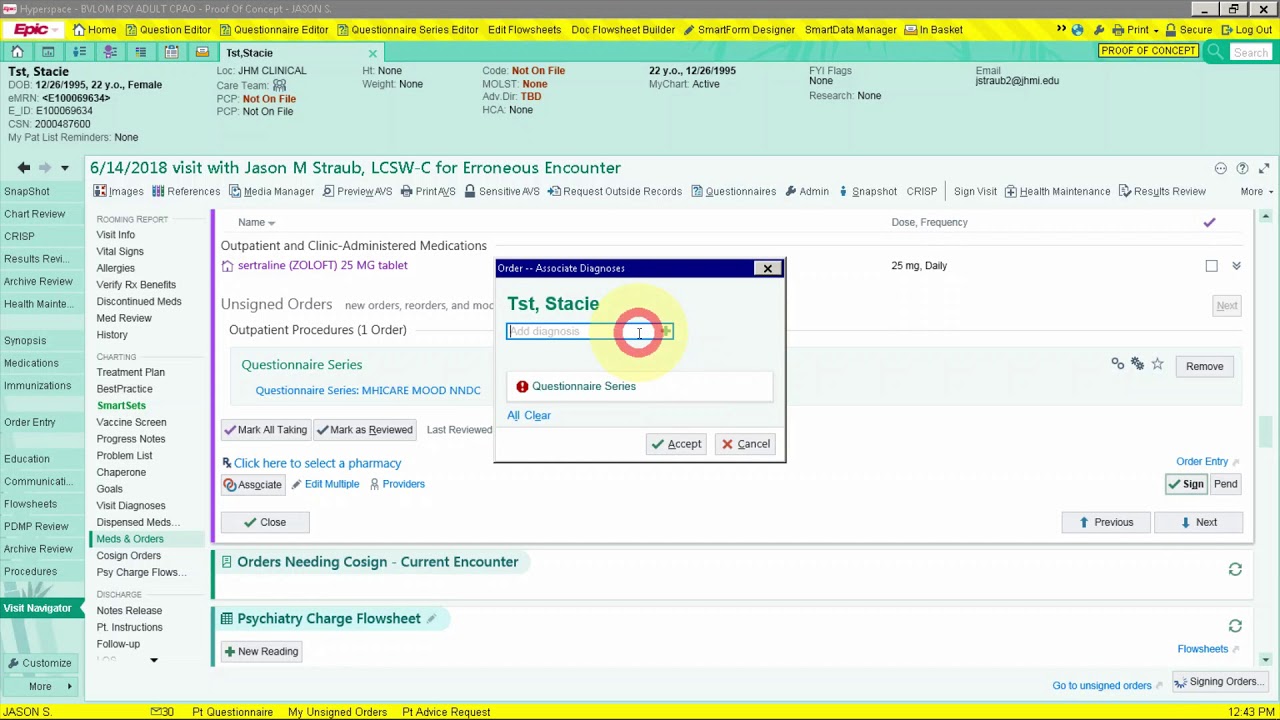1280x720 pixels.
Task: Open Questionnaire Series Editor
Action: (407, 30)
